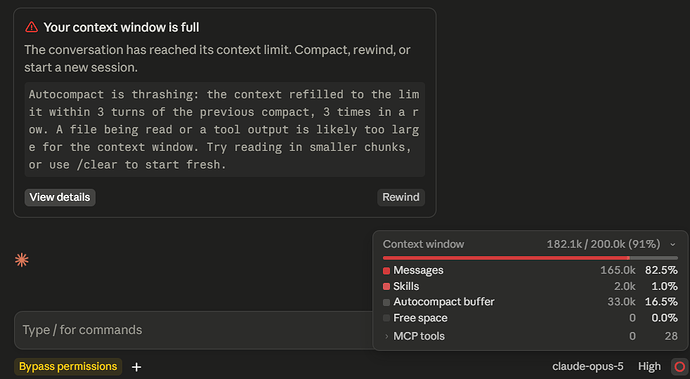Click the Free space legend square
Image resolution: width=690 pixels, height=379 pixels.
[x=386, y=318]
